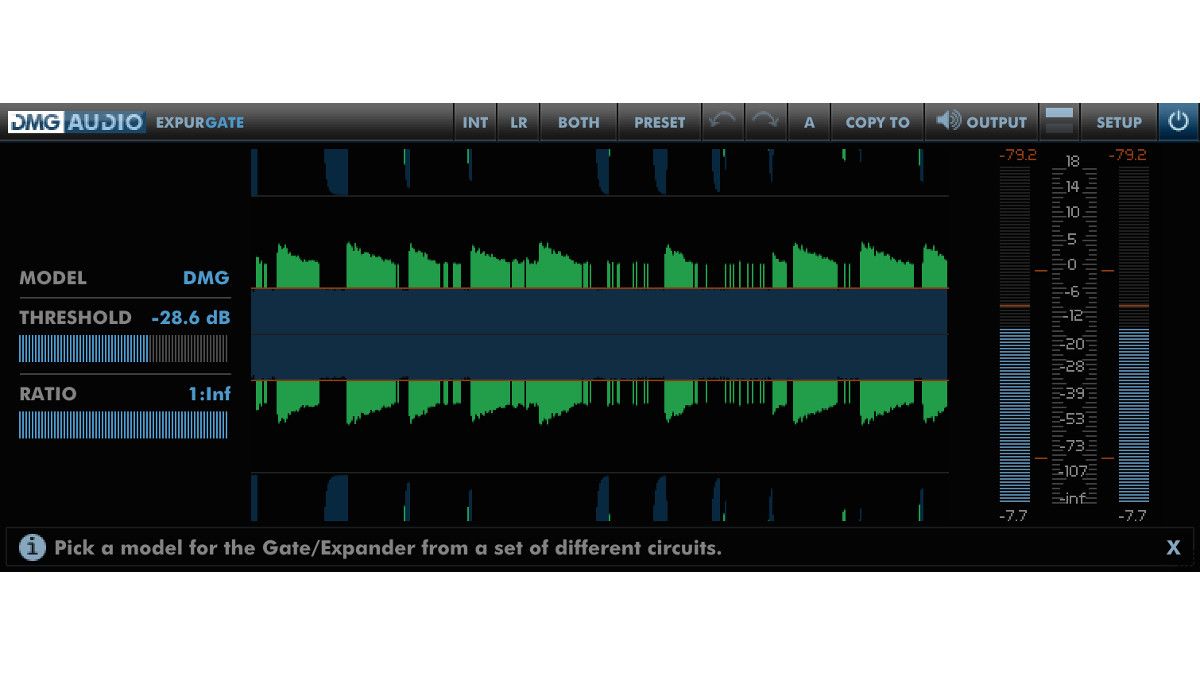Image resolution: width=1200 pixels, height=675 pixels.
Task: Click the redo arrow icon
Action: point(765,122)
